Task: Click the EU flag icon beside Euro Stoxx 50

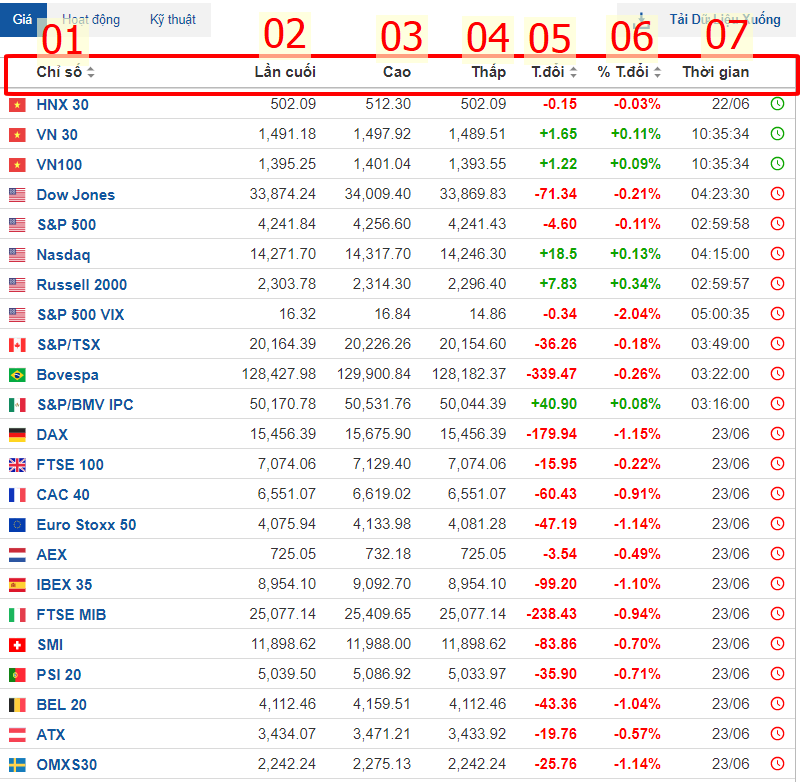Action: pyautogui.click(x=17, y=525)
